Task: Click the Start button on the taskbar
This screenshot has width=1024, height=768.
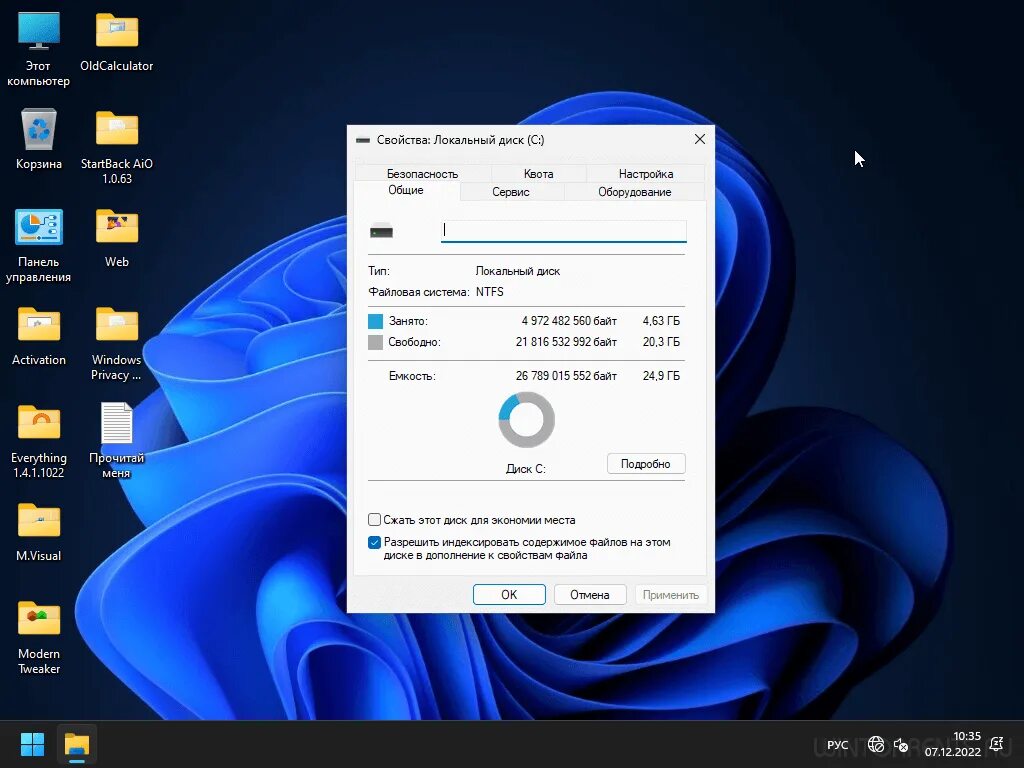Action: pyautogui.click(x=32, y=744)
